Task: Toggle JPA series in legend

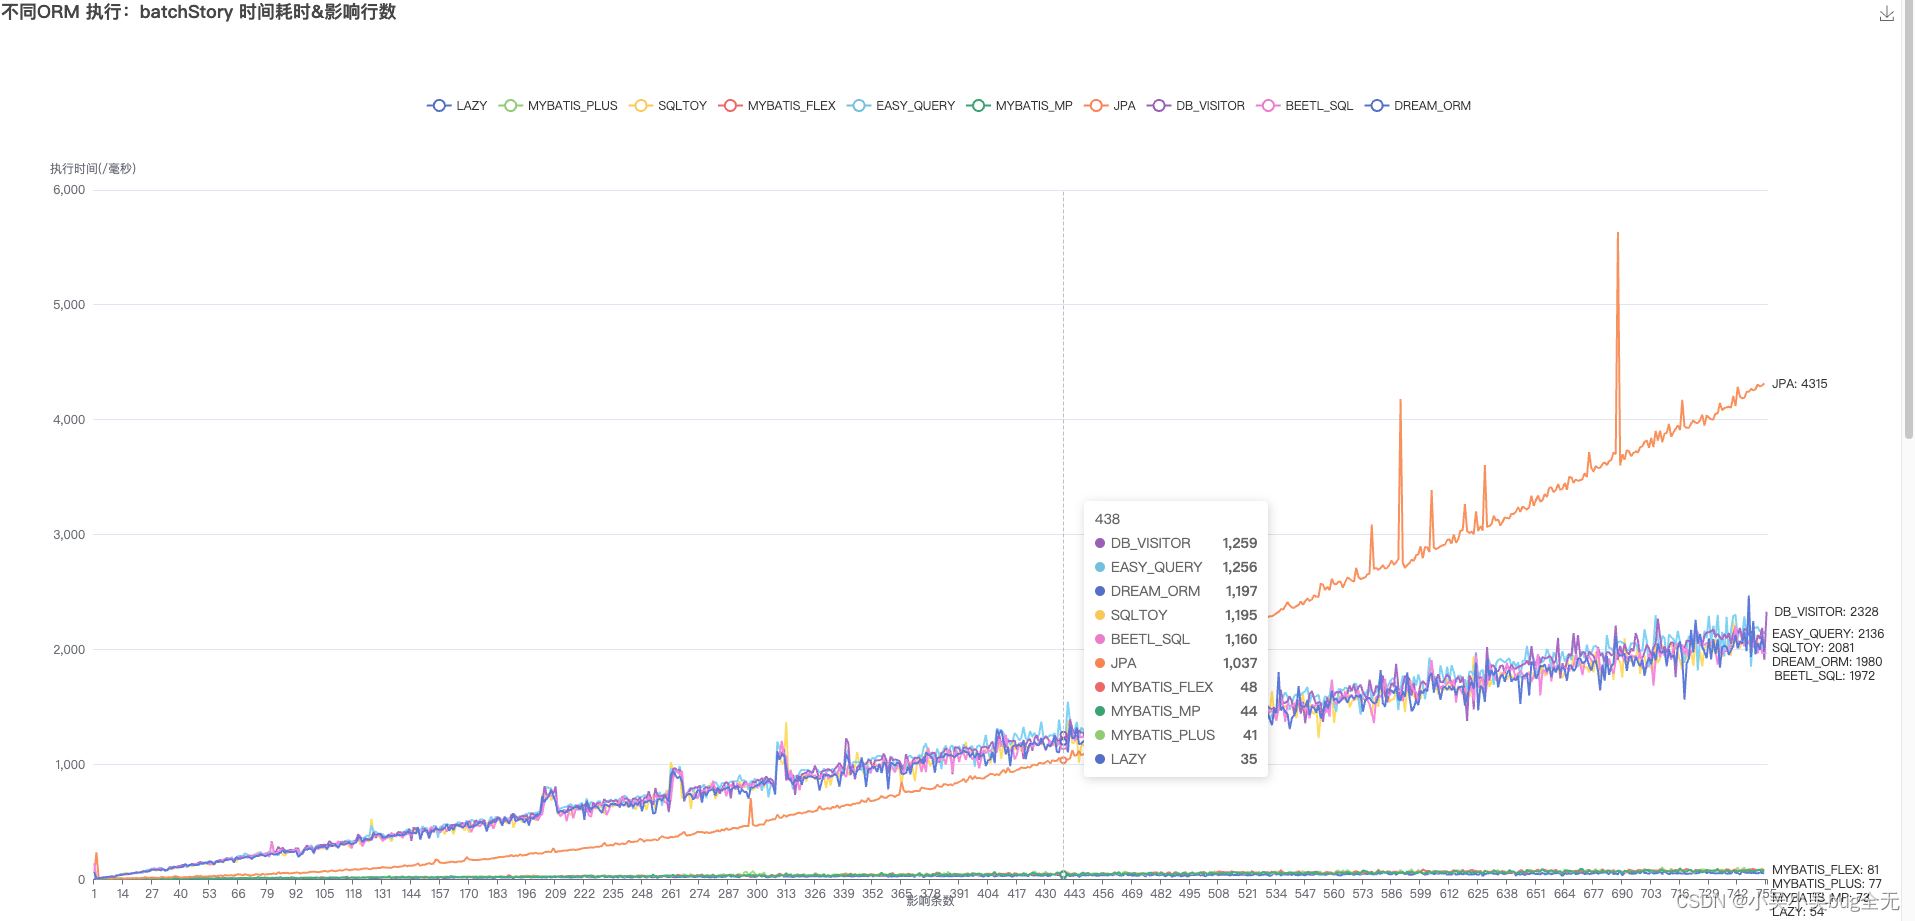Action: click(x=1110, y=106)
